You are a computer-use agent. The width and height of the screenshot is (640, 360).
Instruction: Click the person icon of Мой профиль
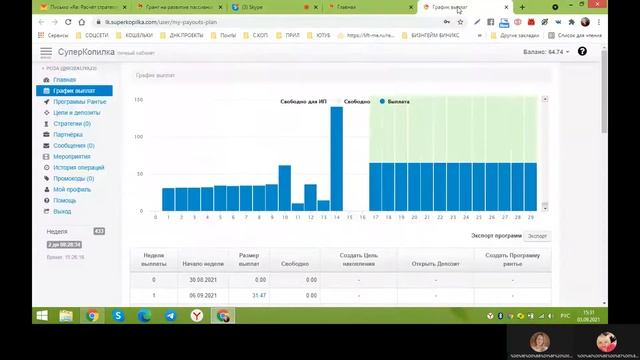[47, 190]
